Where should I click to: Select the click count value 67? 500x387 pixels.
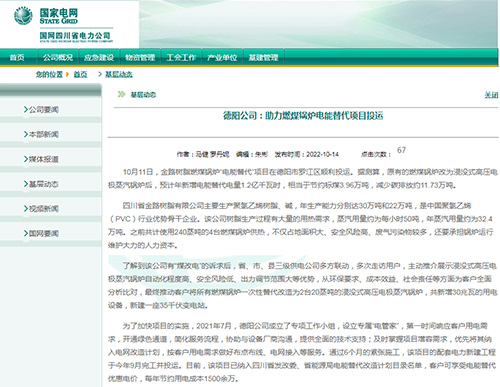tap(401, 150)
